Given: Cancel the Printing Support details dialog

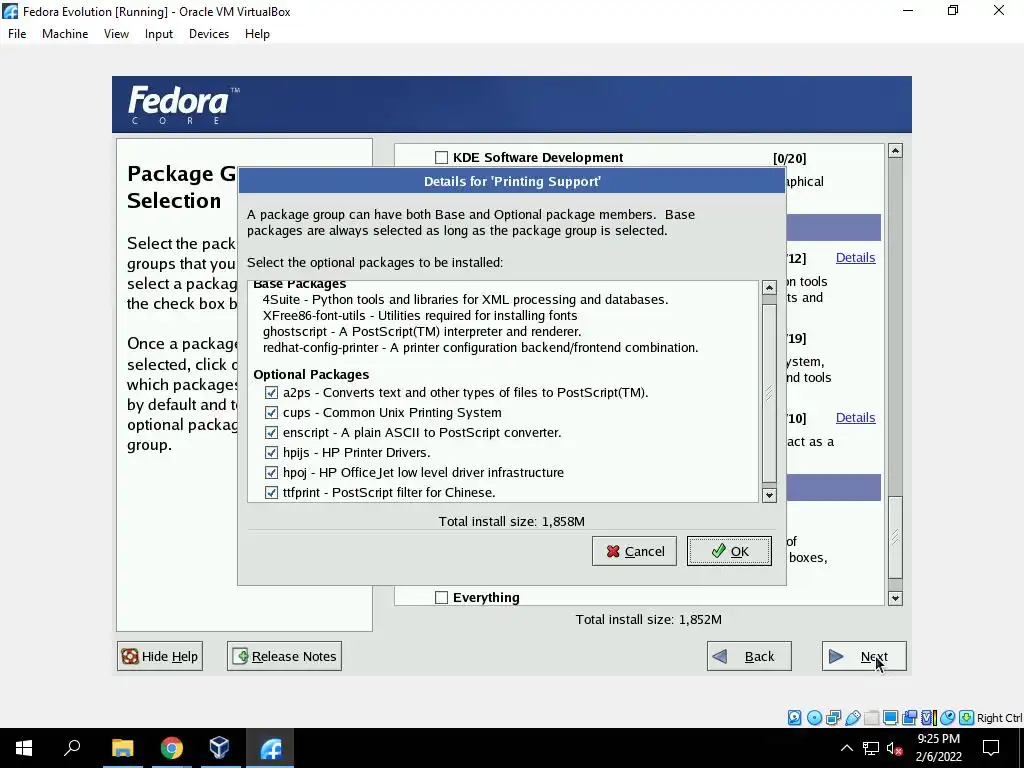Looking at the screenshot, I should (634, 551).
